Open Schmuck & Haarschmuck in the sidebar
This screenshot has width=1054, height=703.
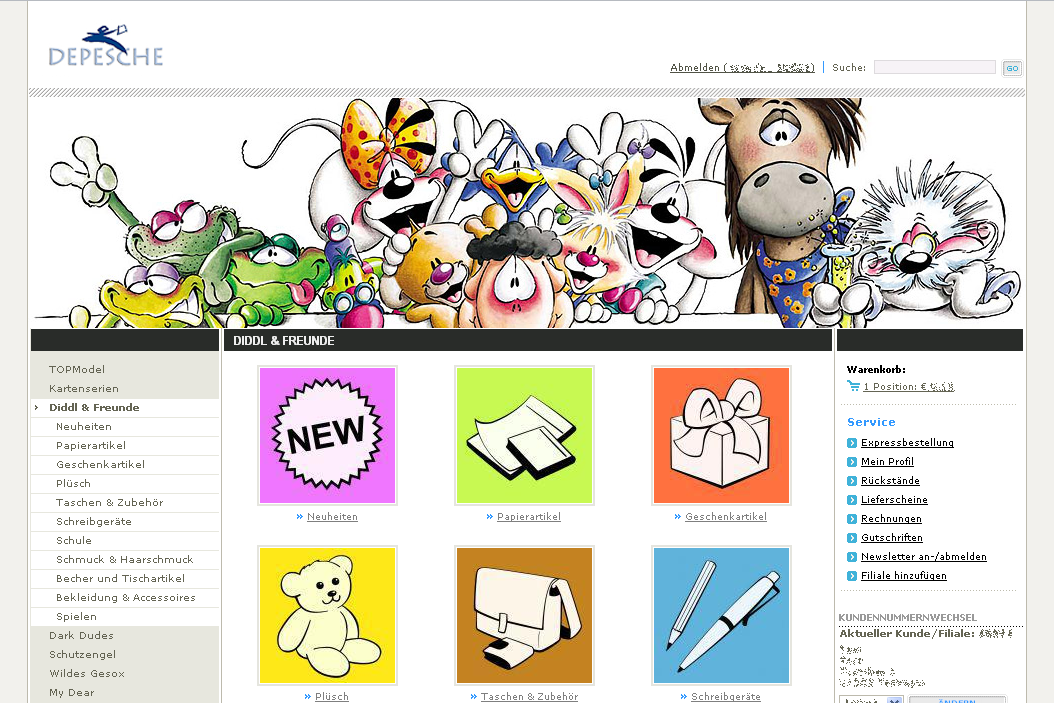point(124,559)
